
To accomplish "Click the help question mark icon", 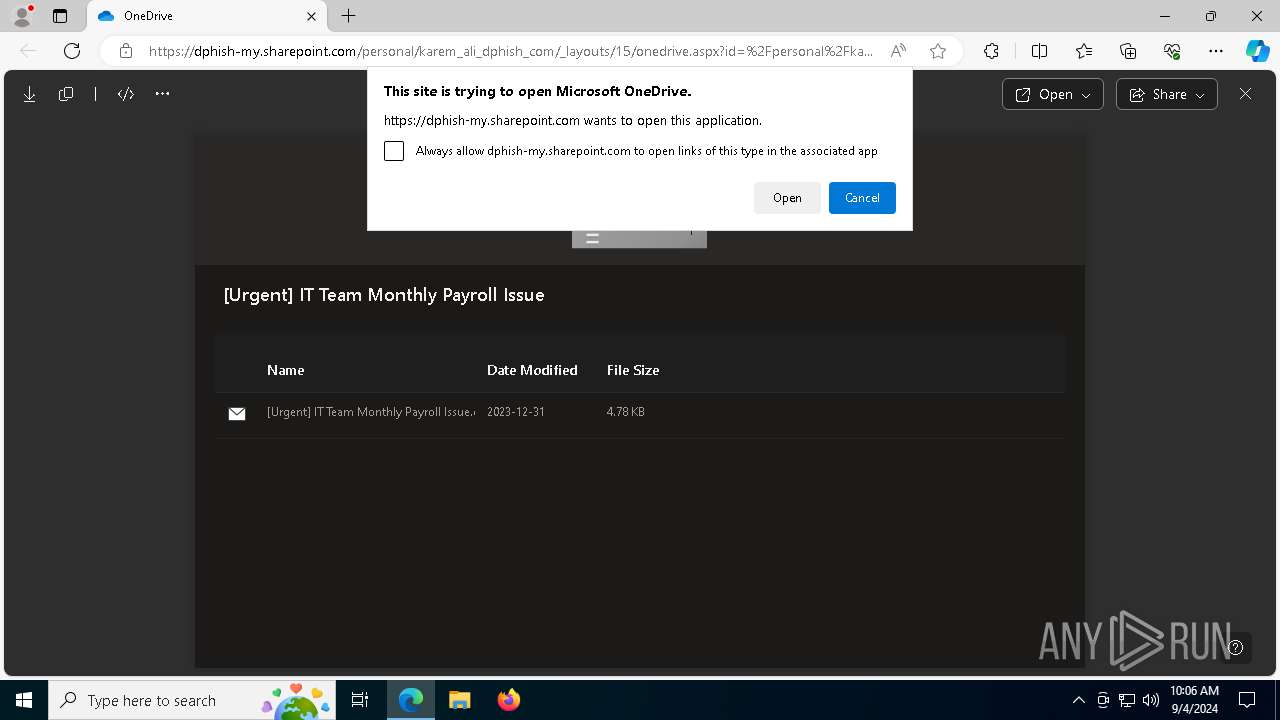I will [x=1236, y=647].
